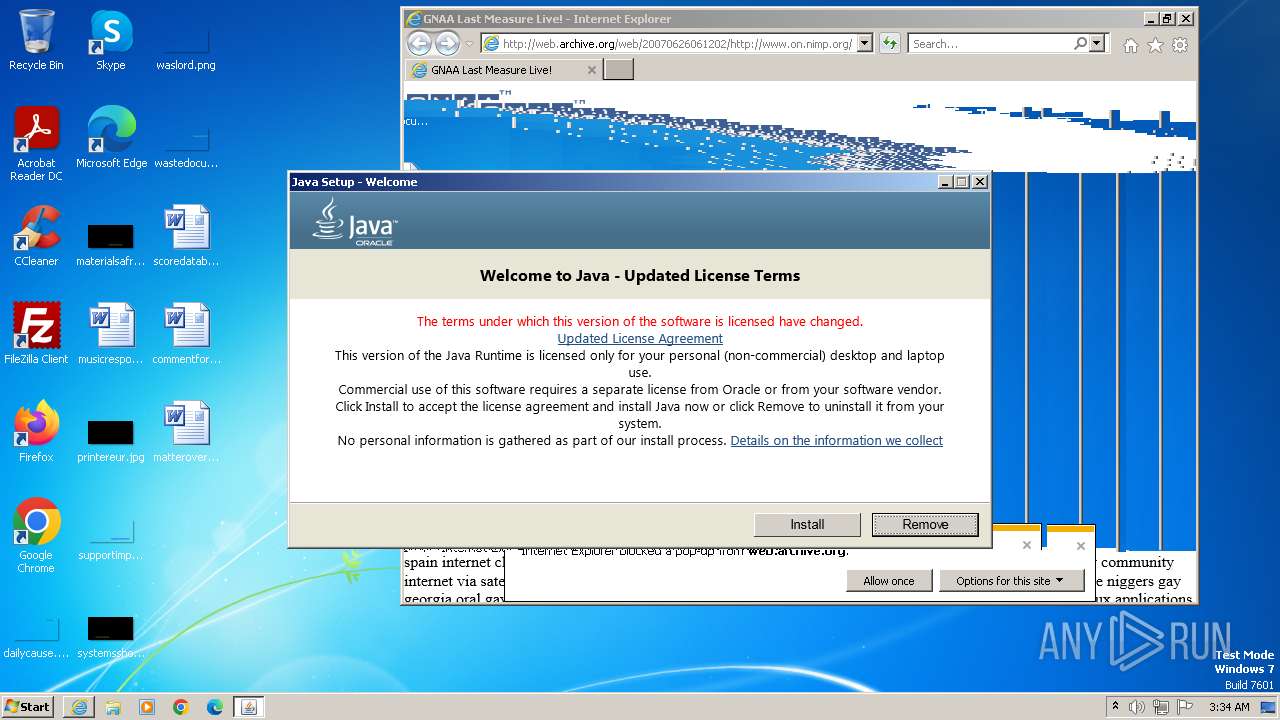The width and height of the screenshot is (1280, 720).
Task: Launch FileZilla Client shortcut
Action: point(36,334)
